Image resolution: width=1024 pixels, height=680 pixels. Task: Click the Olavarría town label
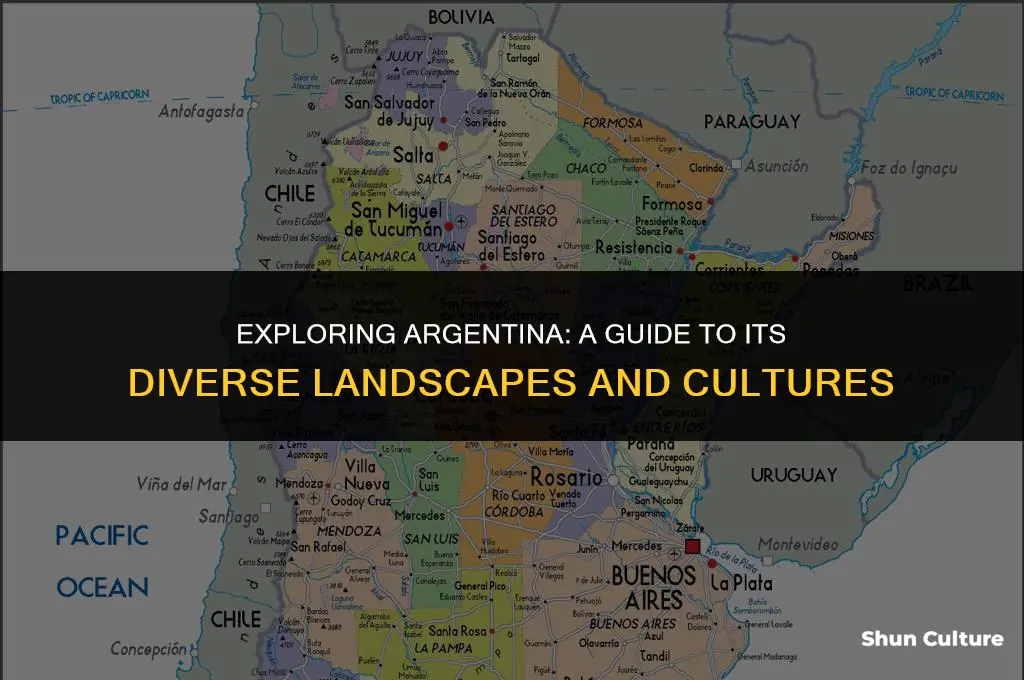[599, 643]
